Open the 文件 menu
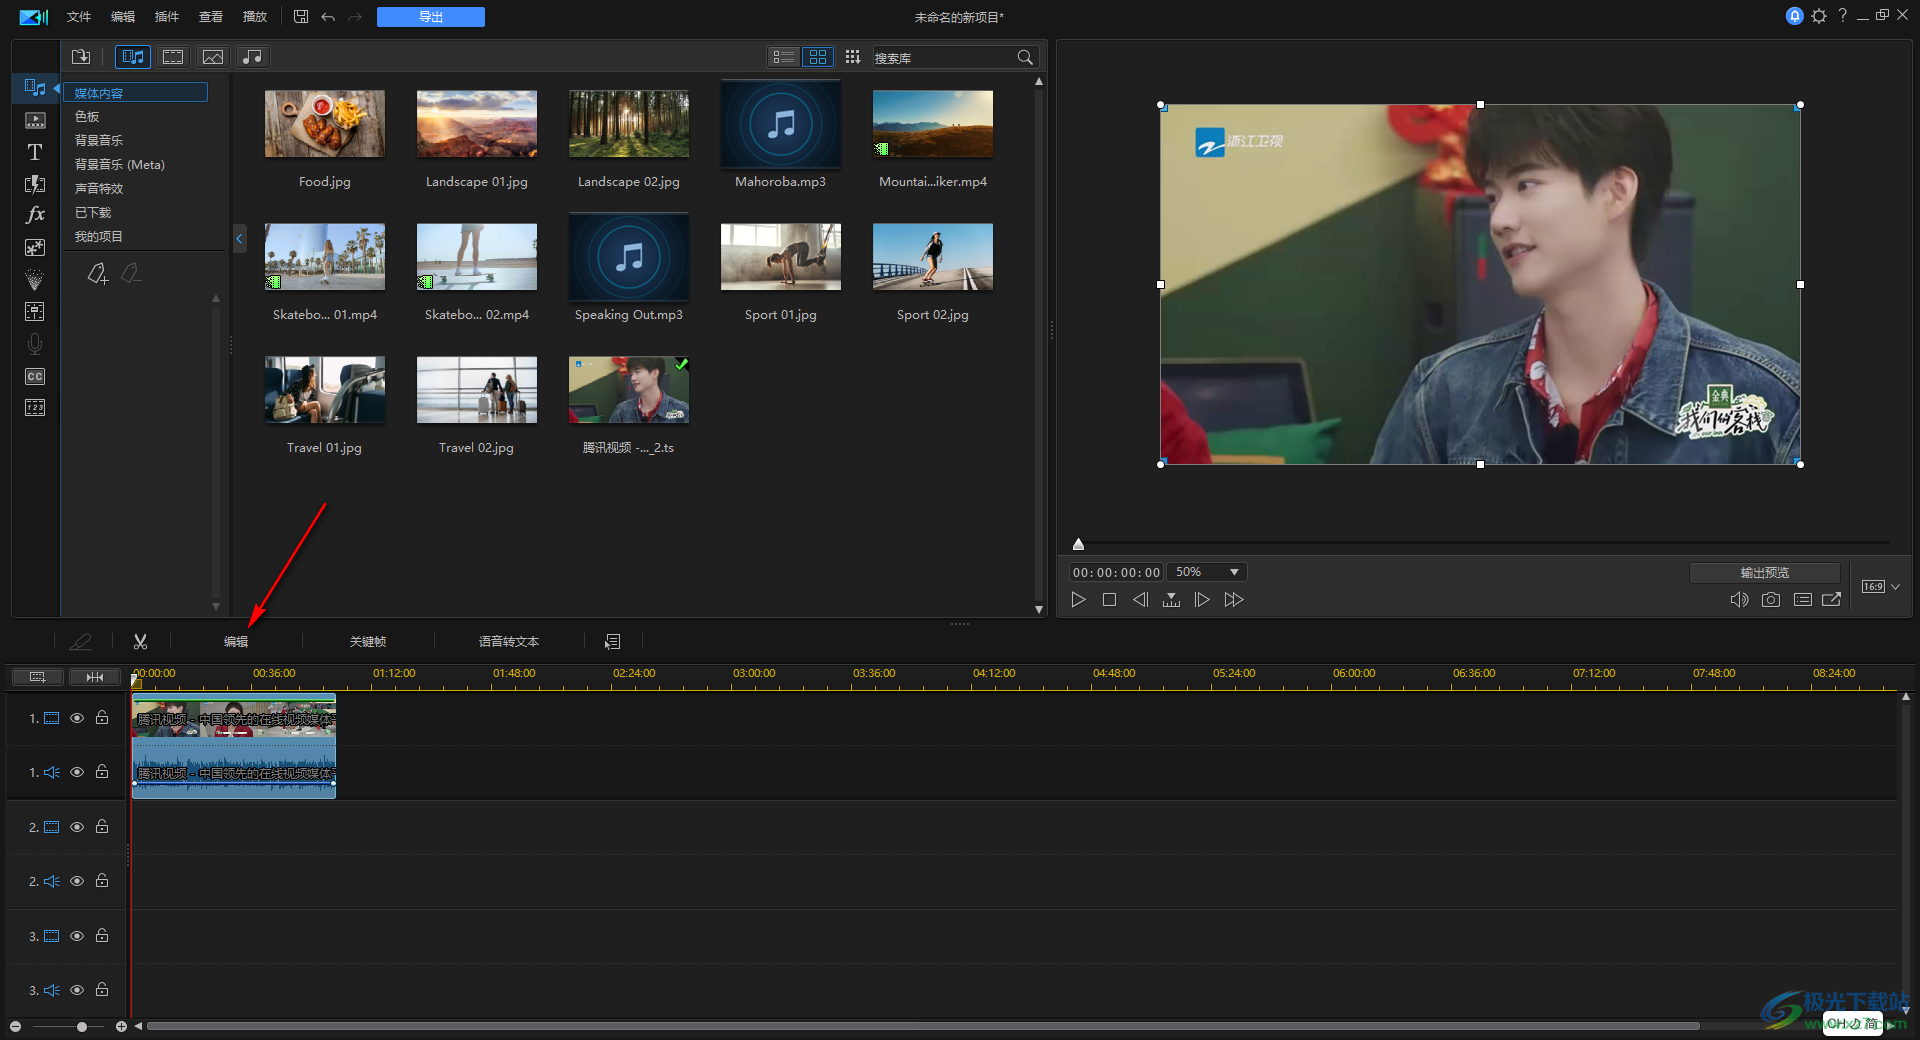 pos(79,17)
